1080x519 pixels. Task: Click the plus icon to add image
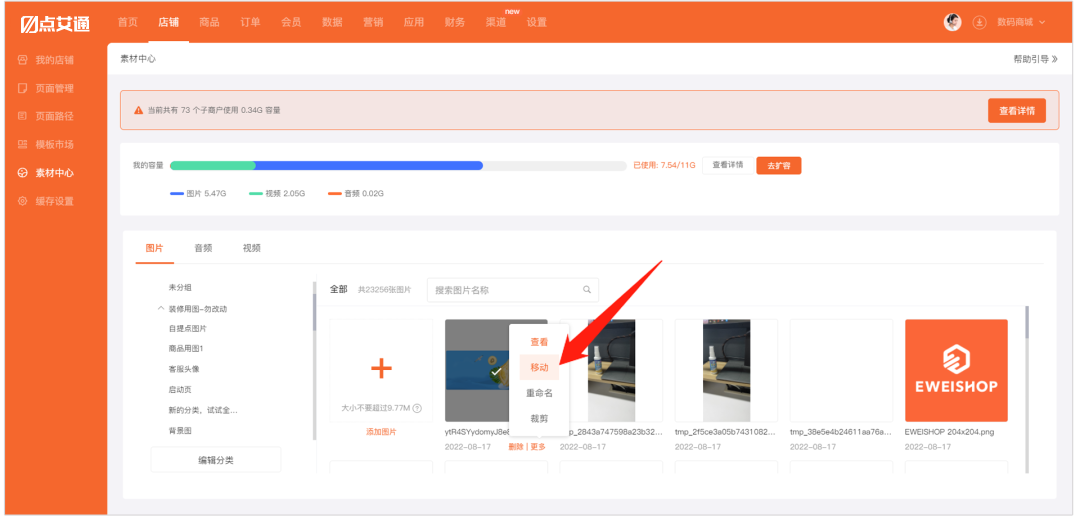pyautogui.click(x=381, y=368)
